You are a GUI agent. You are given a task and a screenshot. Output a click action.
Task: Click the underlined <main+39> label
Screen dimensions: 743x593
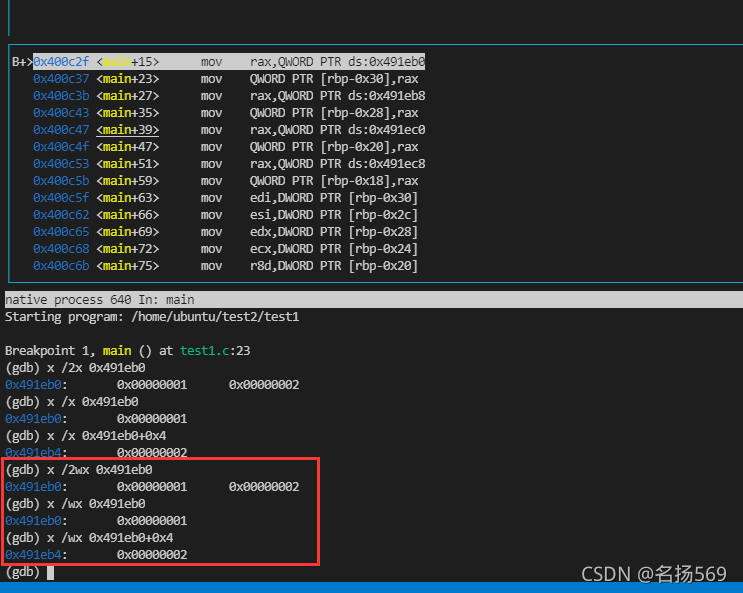(127, 130)
